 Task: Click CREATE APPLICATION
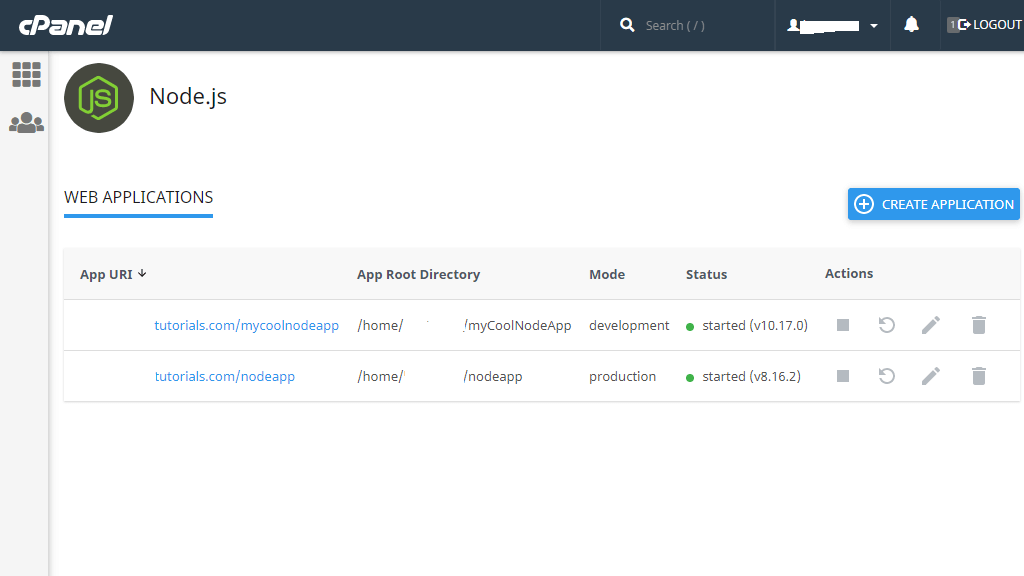[933, 204]
